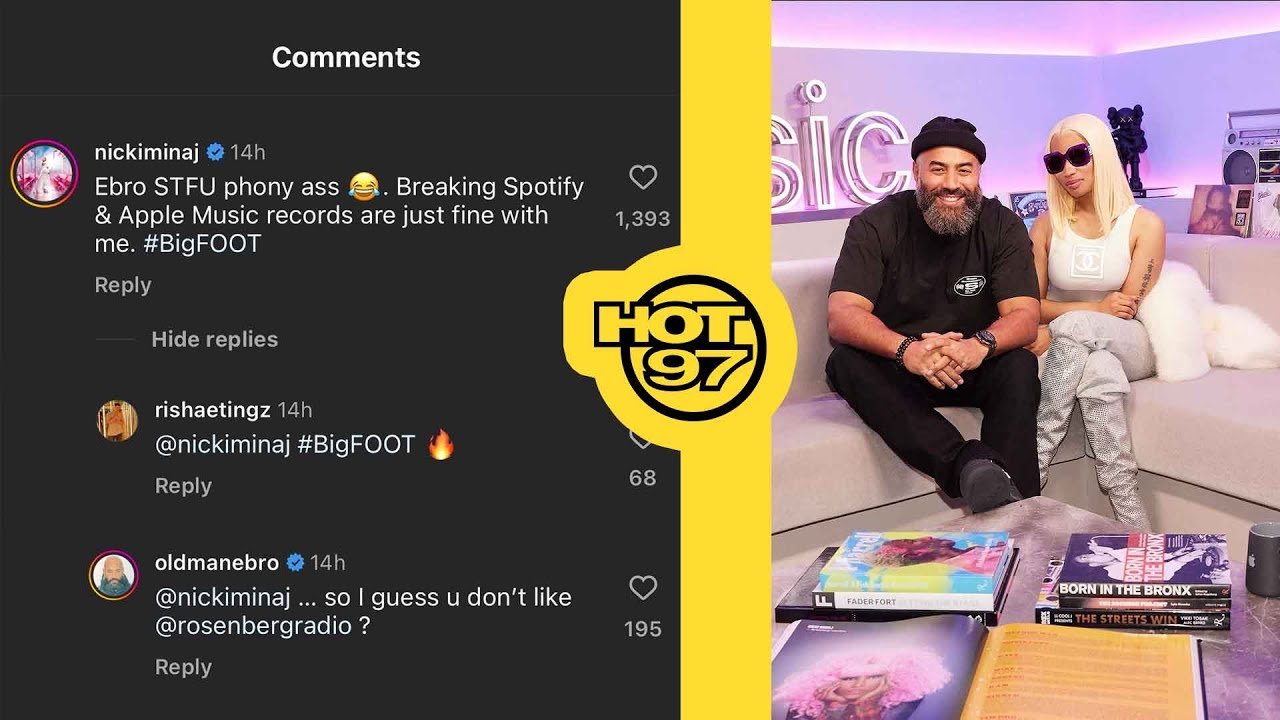Open the nickiminaj username link
The image size is (1280, 720).
[x=147, y=152]
